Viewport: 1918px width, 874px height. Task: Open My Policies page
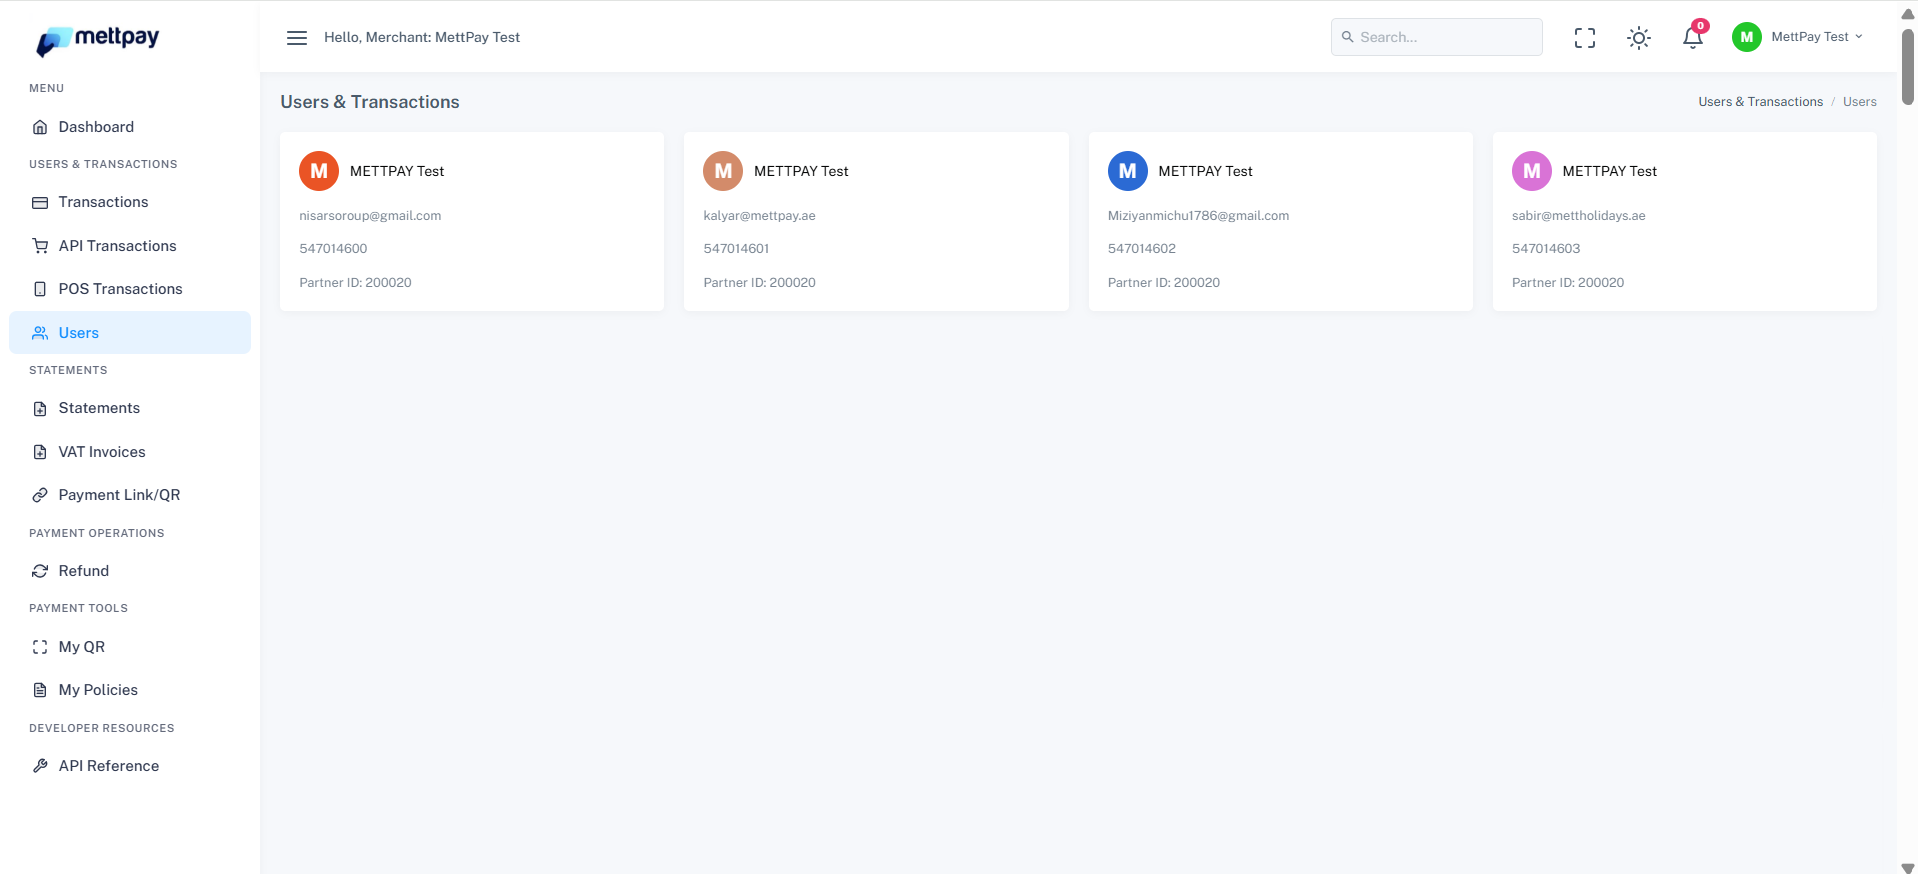click(130, 690)
